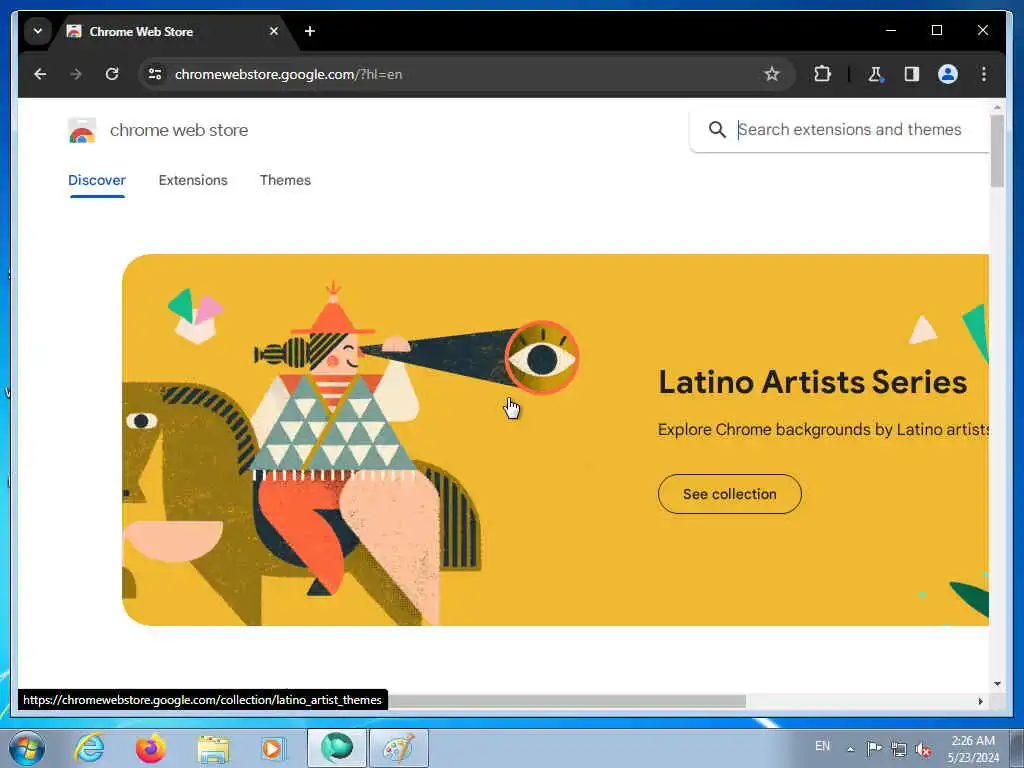The width and height of the screenshot is (1024, 768).
Task: Toggle the browser side panel
Action: click(x=912, y=74)
